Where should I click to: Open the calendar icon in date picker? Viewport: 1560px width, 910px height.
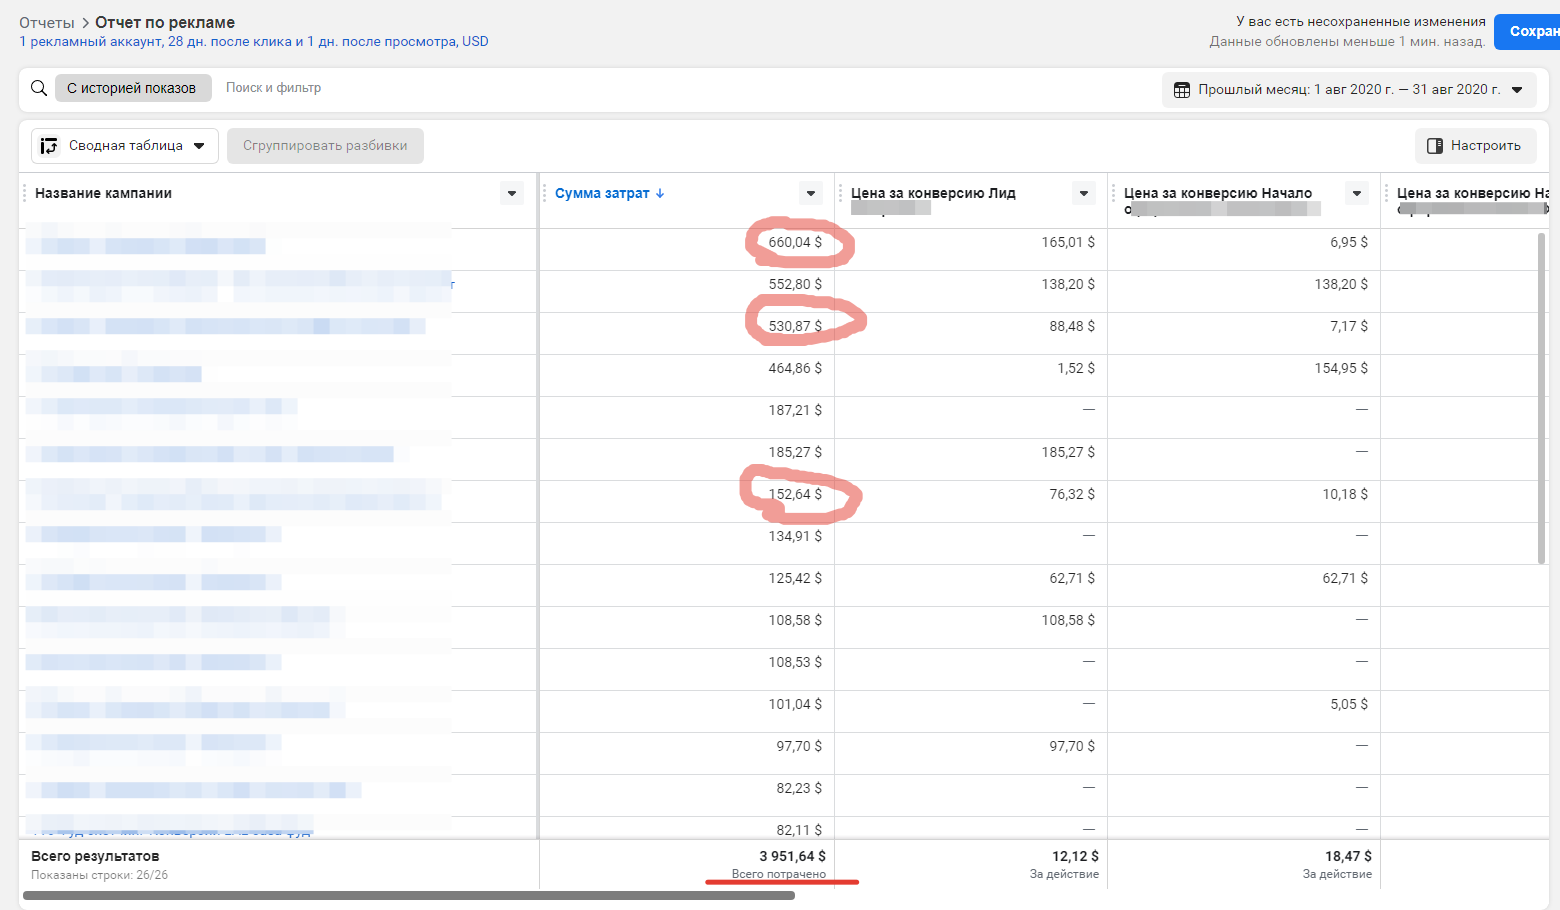(1181, 90)
